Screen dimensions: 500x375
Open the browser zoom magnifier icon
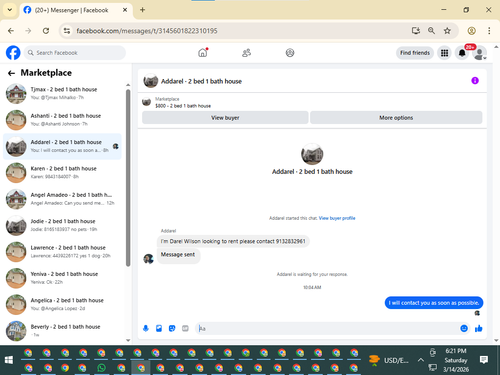(431, 31)
